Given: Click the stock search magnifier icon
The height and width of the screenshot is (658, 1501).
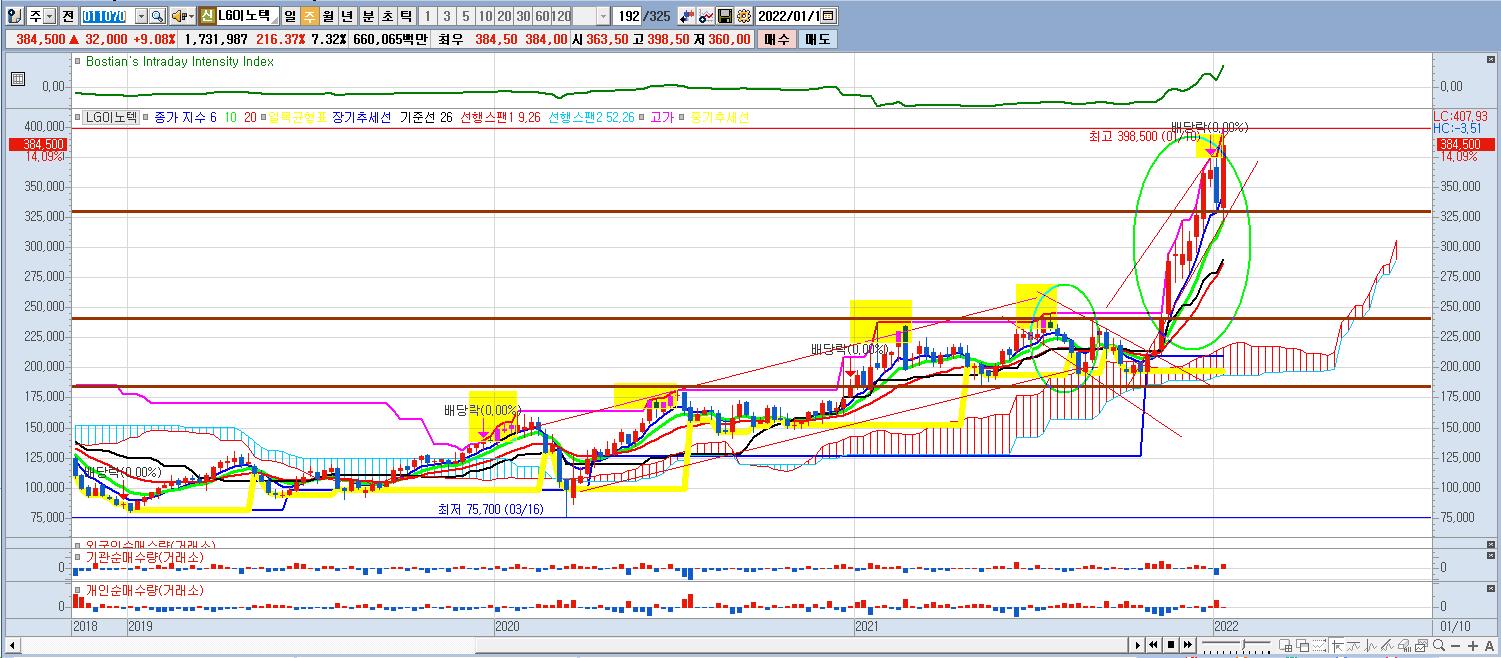Looking at the screenshot, I should tap(157, 16).
